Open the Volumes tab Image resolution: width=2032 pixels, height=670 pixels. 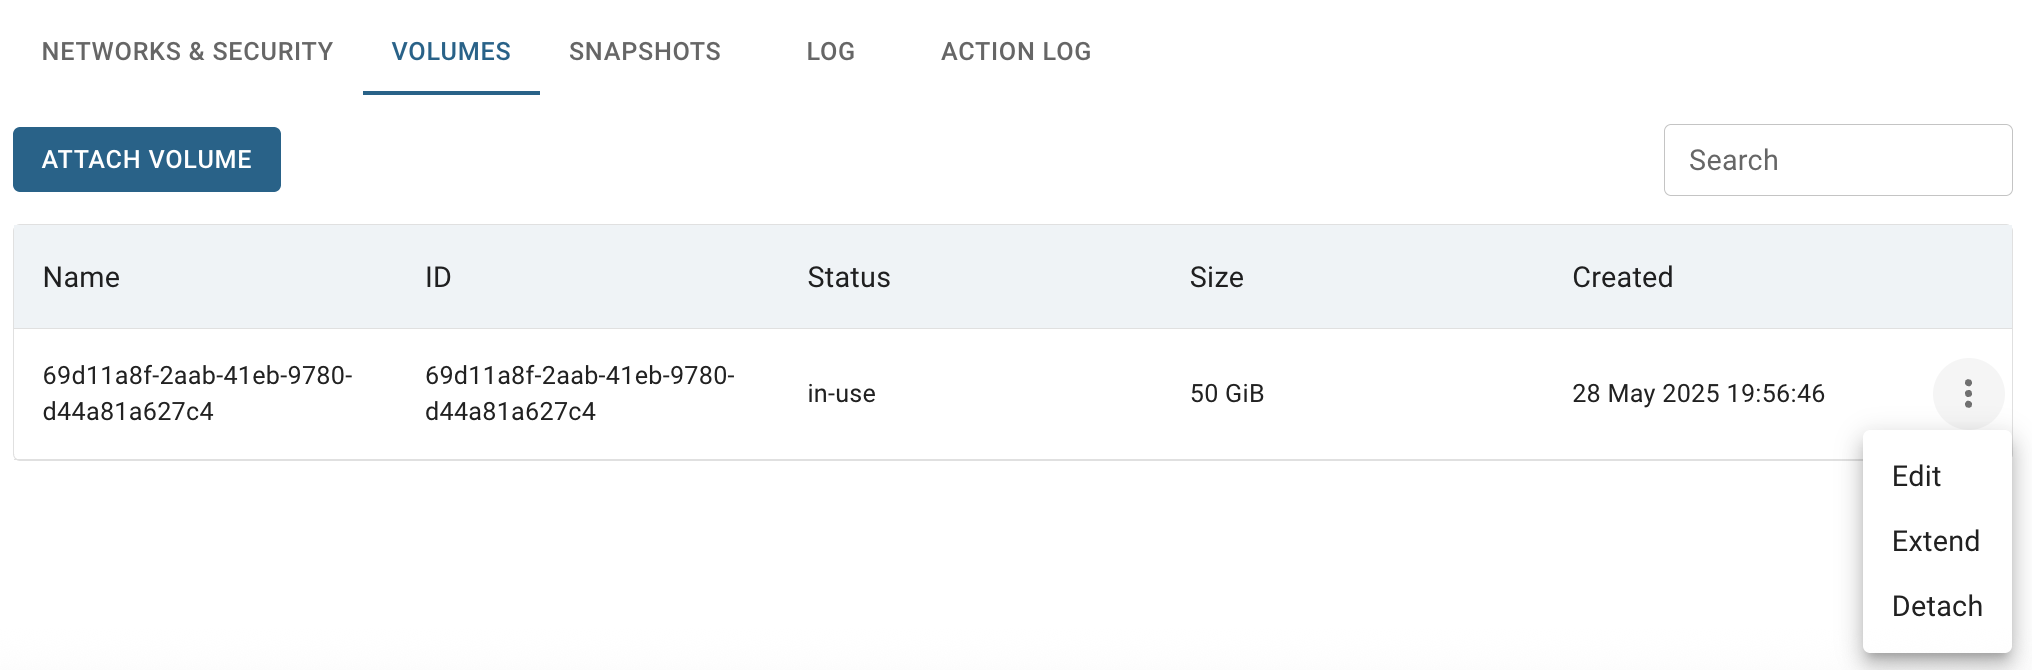click(x=451, y=51)
